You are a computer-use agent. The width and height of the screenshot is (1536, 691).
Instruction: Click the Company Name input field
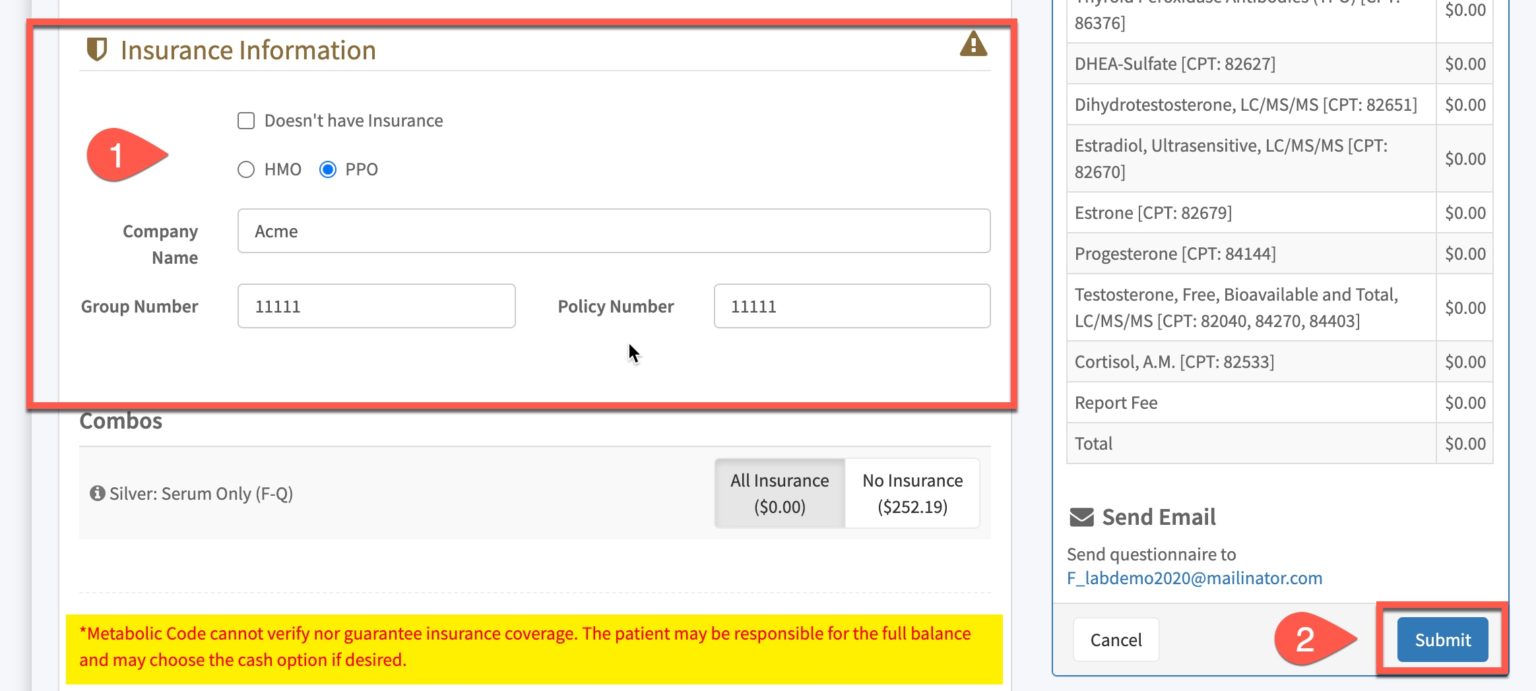tap(612, 230)
